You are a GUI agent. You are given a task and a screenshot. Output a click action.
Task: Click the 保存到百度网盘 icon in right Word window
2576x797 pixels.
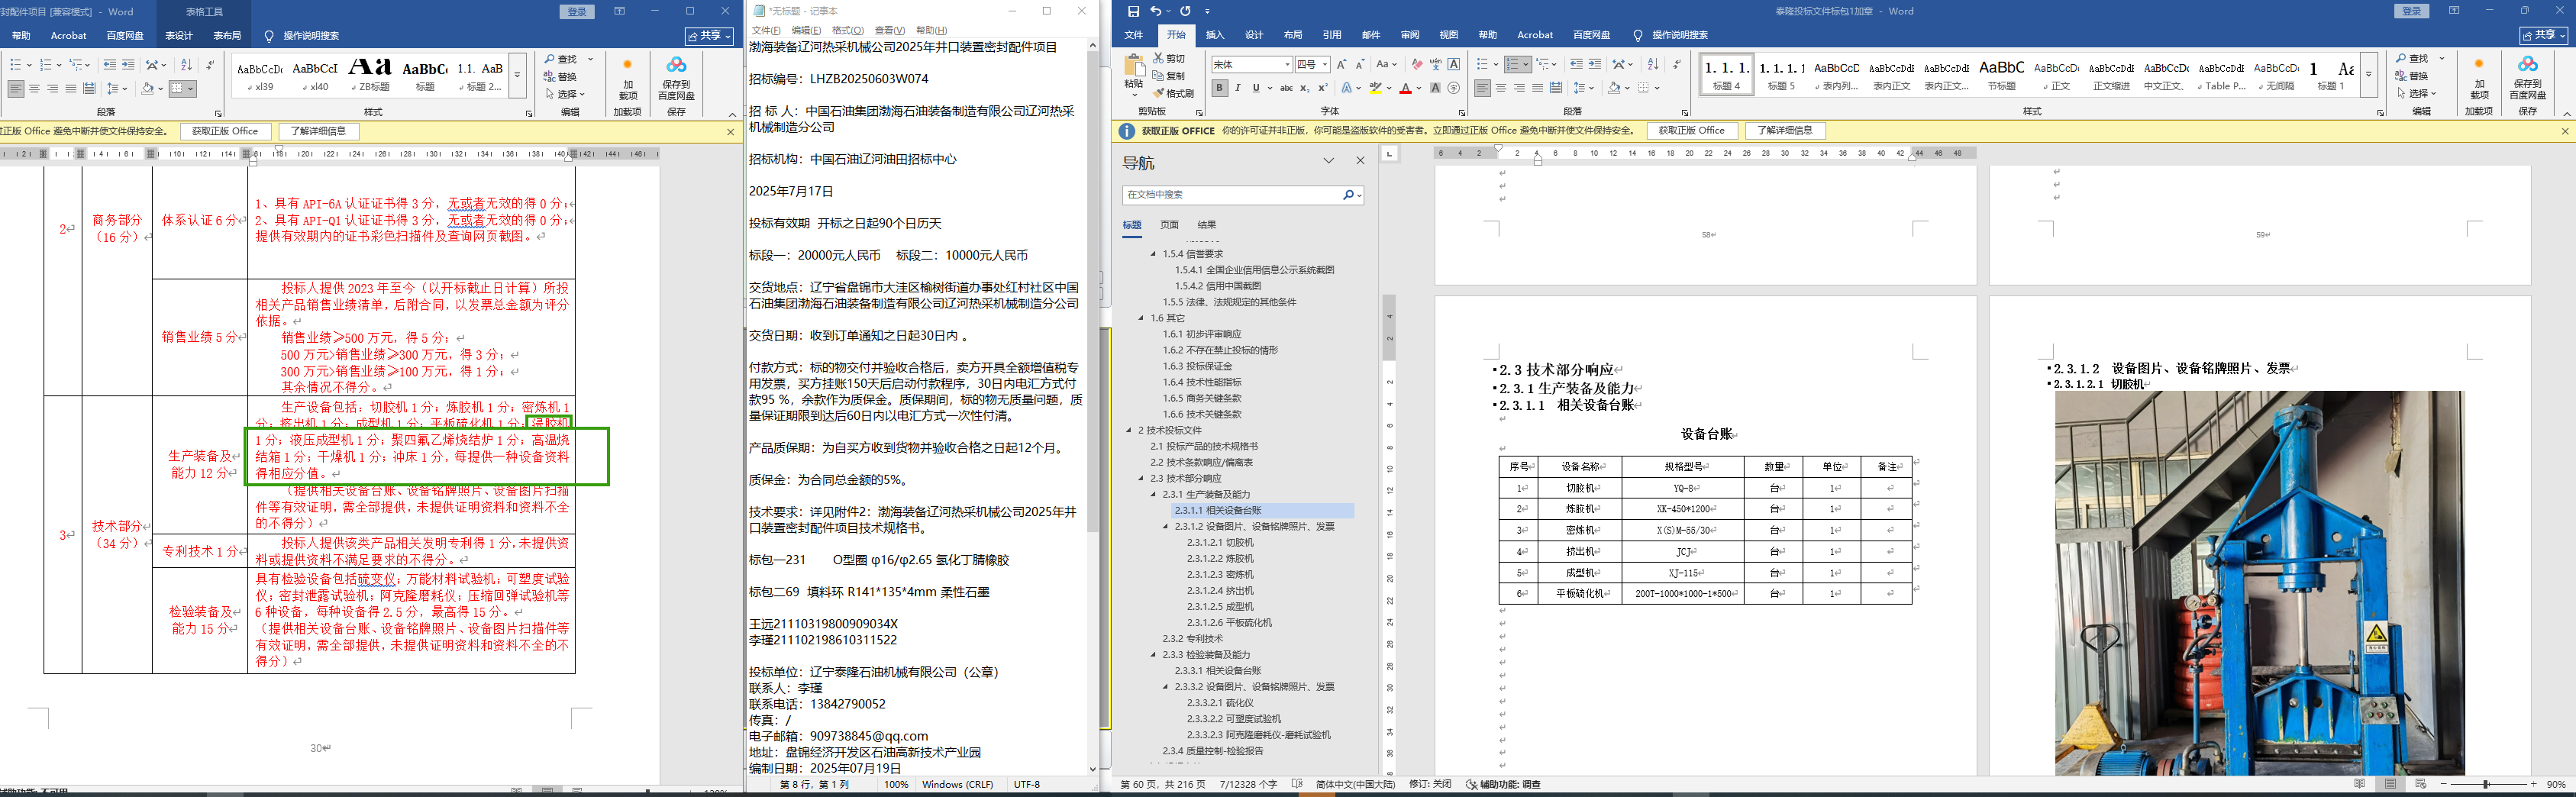point(2527,76)
